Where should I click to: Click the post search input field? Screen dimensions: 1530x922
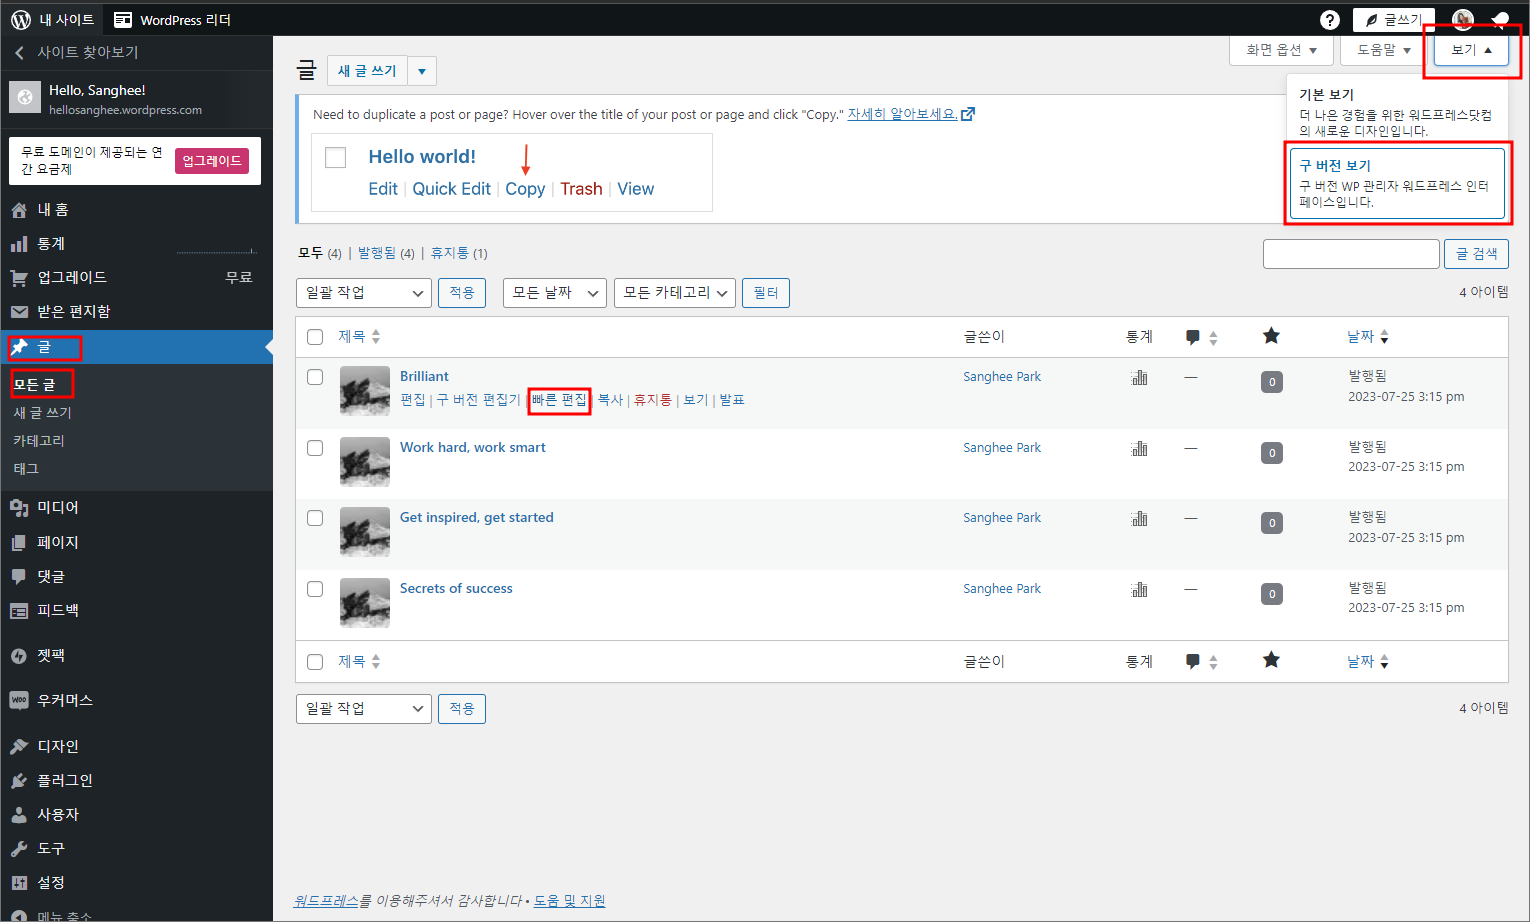1351,254
